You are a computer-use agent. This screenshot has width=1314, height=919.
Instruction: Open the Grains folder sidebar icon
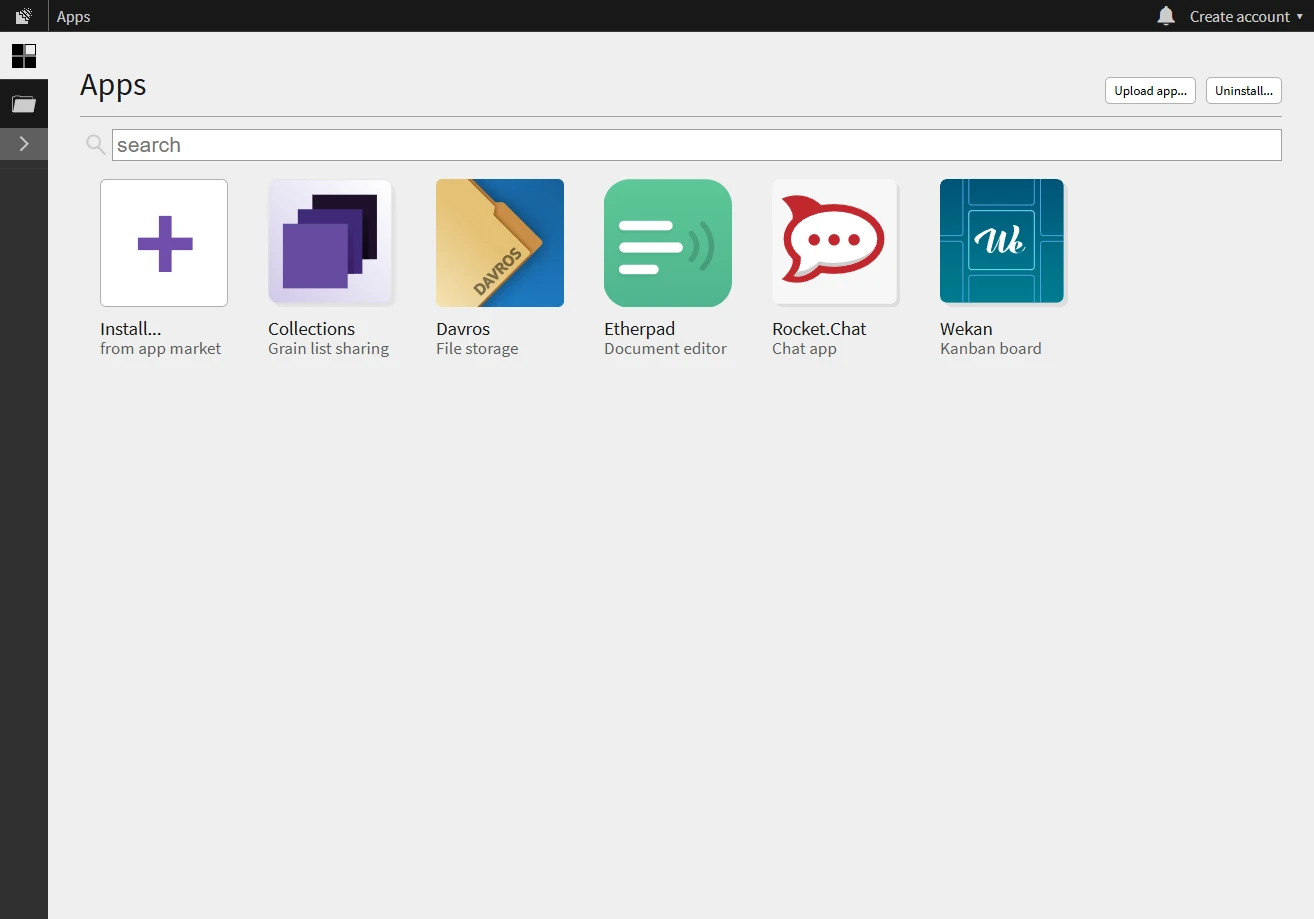[x=24, y=104]
